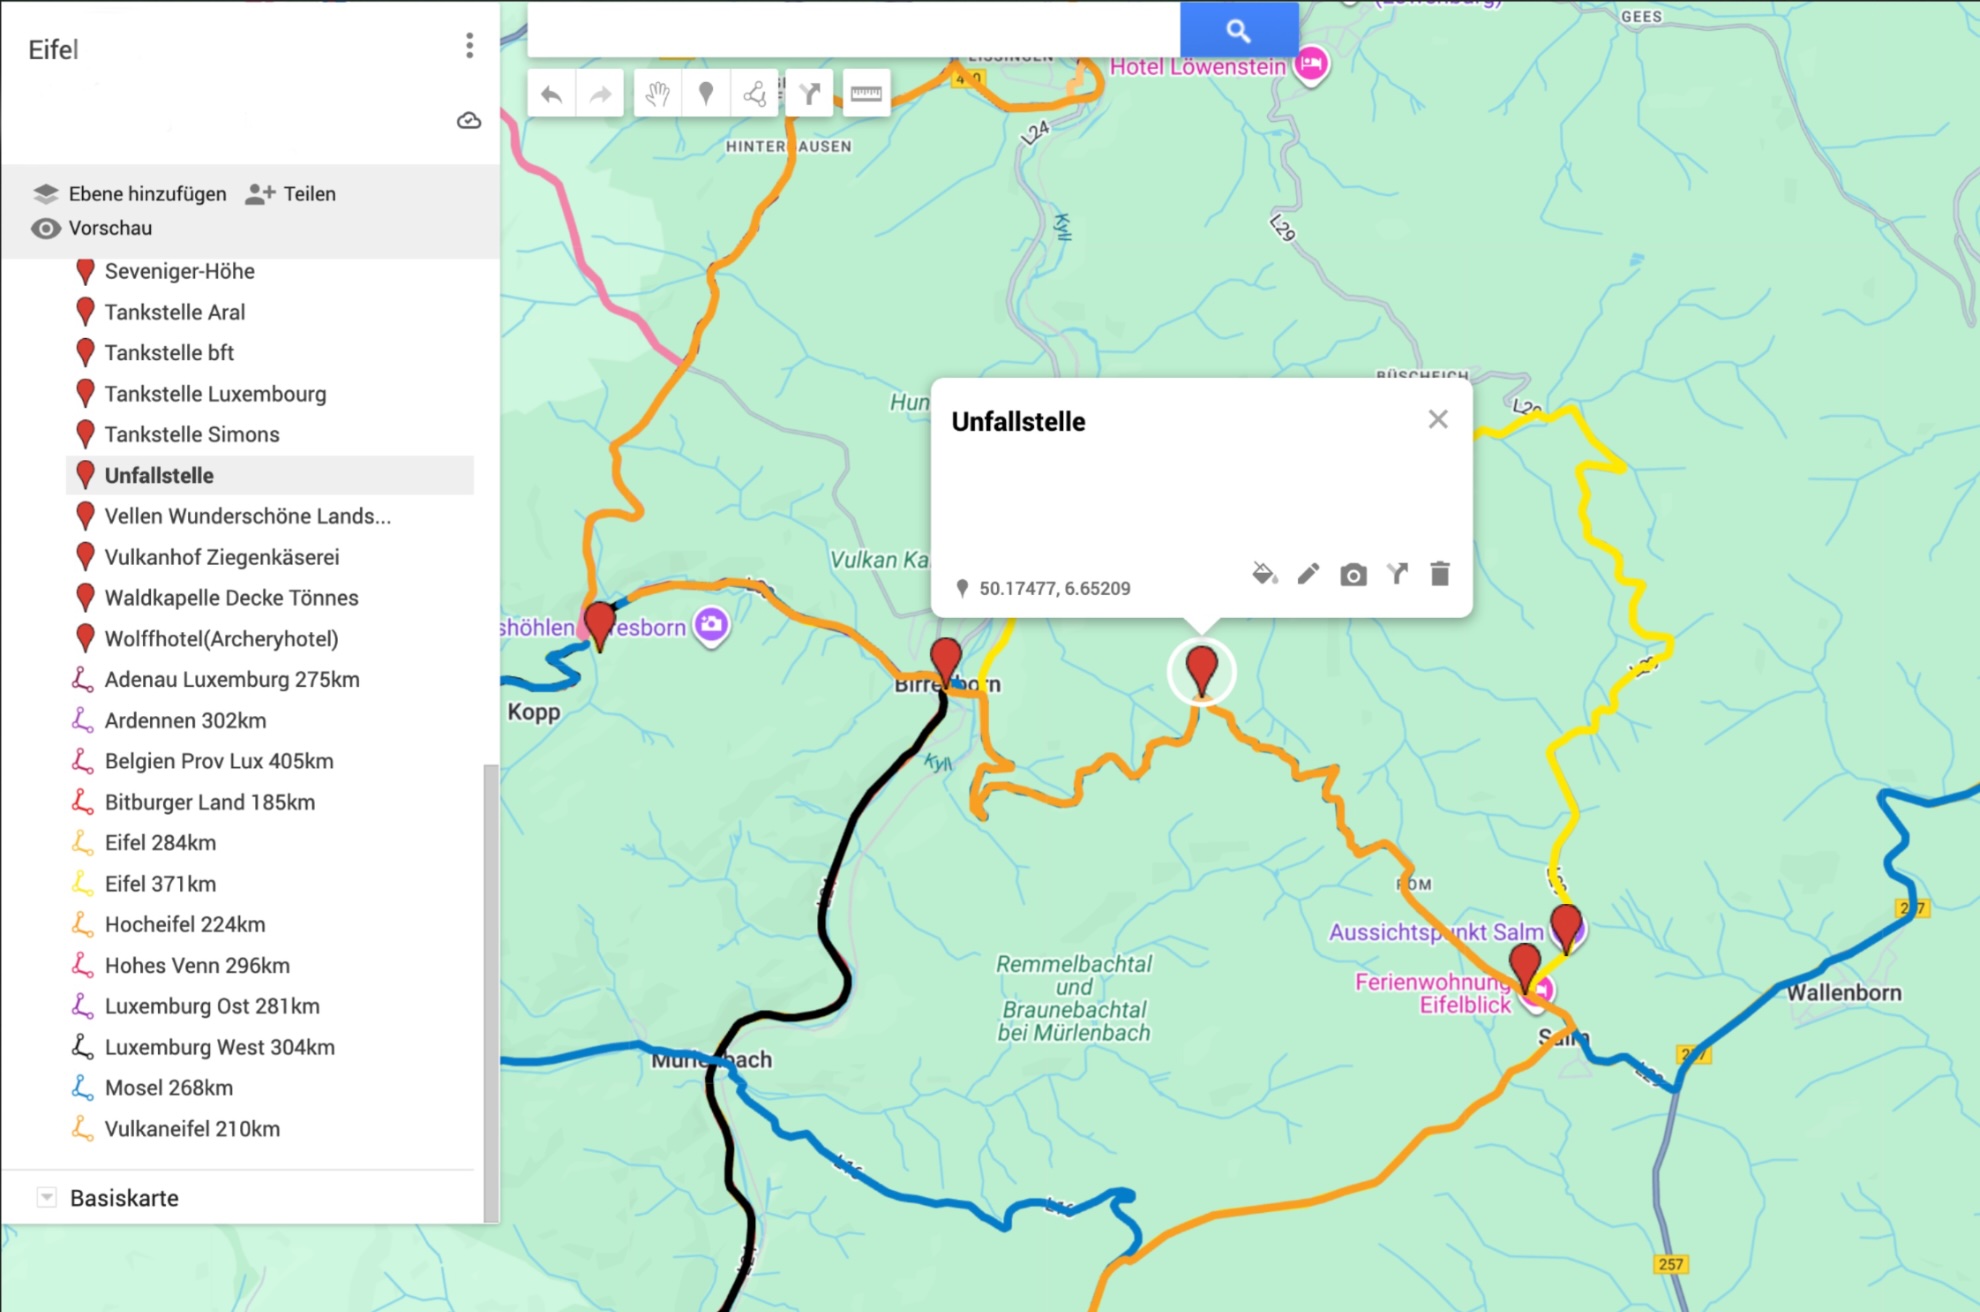
Task: Select the Mosel 268km route
Action: tap(168, 1087)
